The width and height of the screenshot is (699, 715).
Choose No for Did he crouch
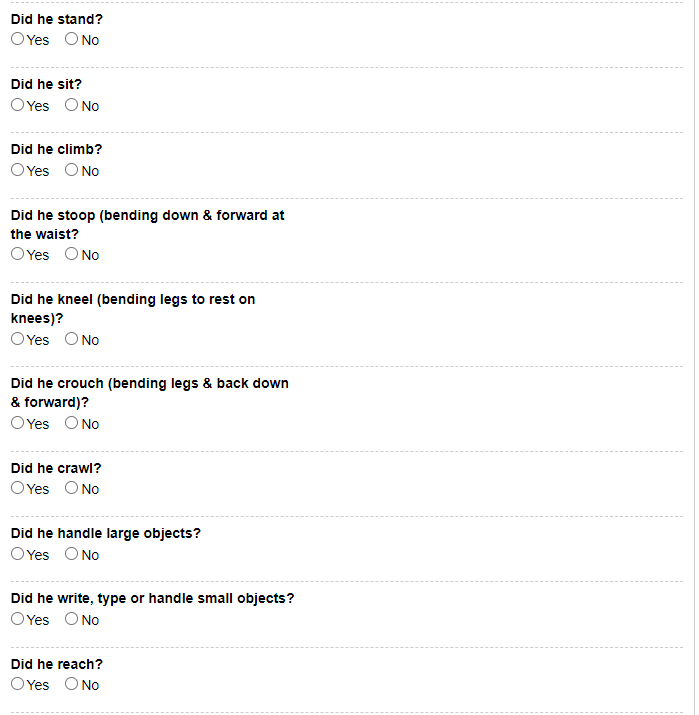click(72, 423)
